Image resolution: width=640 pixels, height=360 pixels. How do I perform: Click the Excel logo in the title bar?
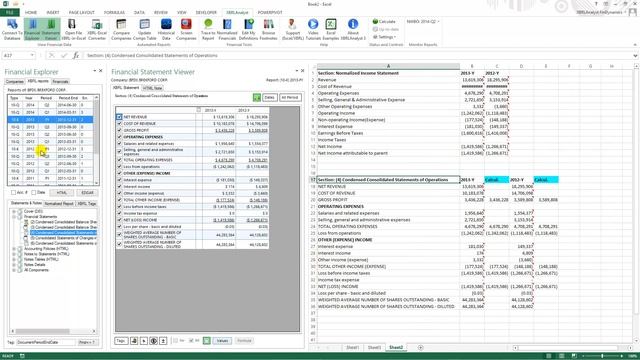coord(6,4)
